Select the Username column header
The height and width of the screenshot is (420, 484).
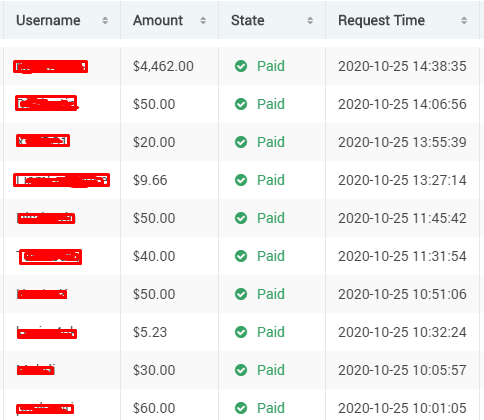pos(48,21)
